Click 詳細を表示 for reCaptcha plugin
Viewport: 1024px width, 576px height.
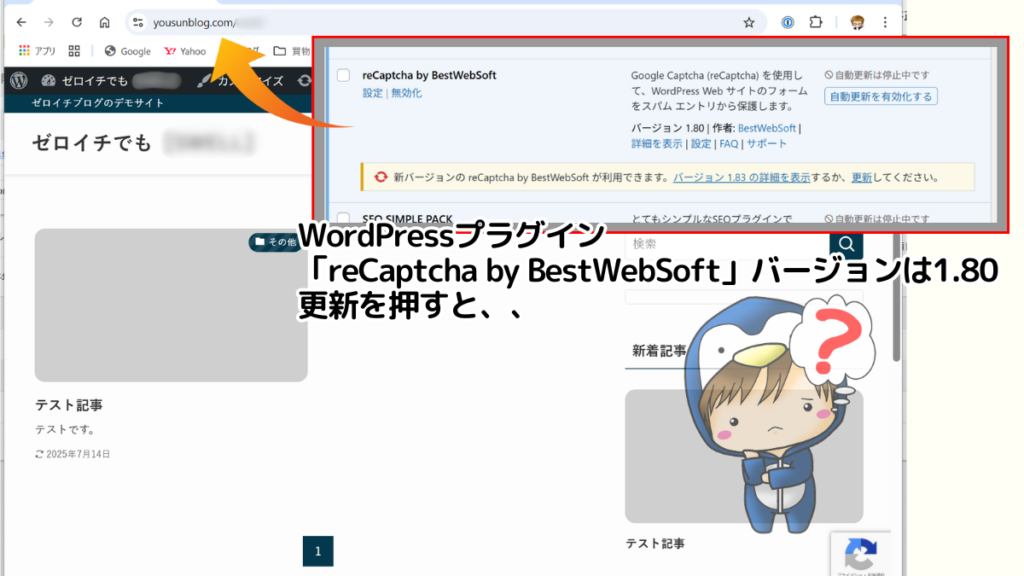(x=656, y=144)
